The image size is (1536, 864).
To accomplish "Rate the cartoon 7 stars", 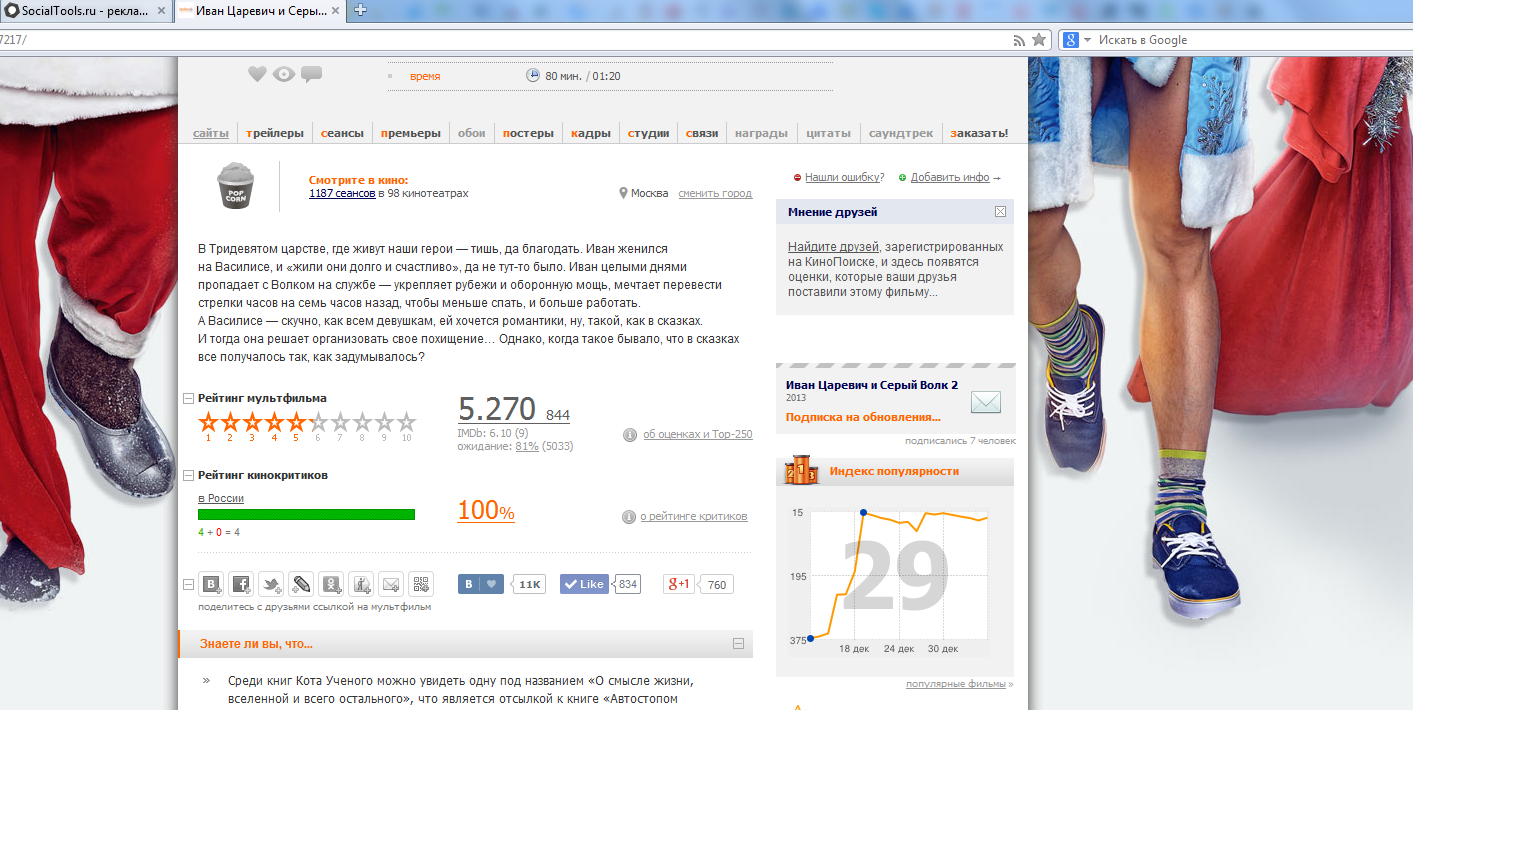I will click(340, 423).
